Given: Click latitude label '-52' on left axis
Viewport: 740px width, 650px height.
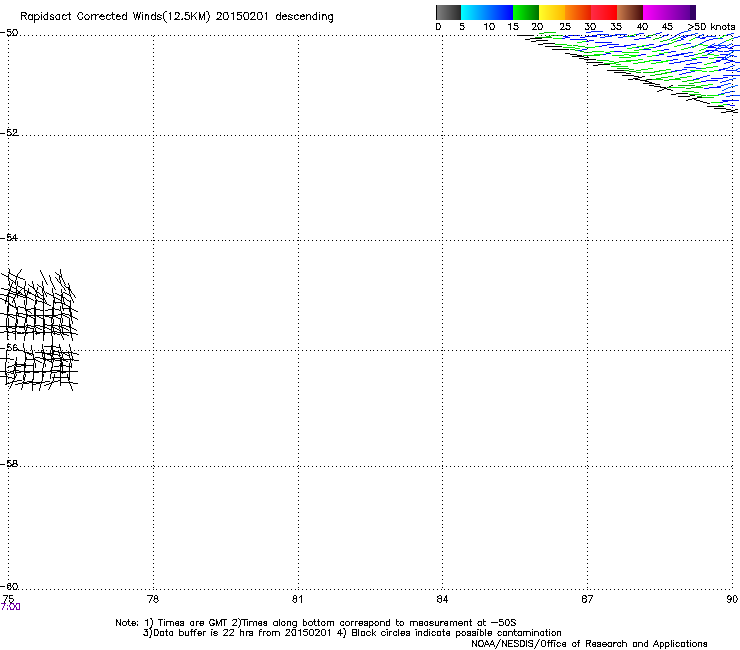Looking at the screenshot, I should tap(9, 133).
